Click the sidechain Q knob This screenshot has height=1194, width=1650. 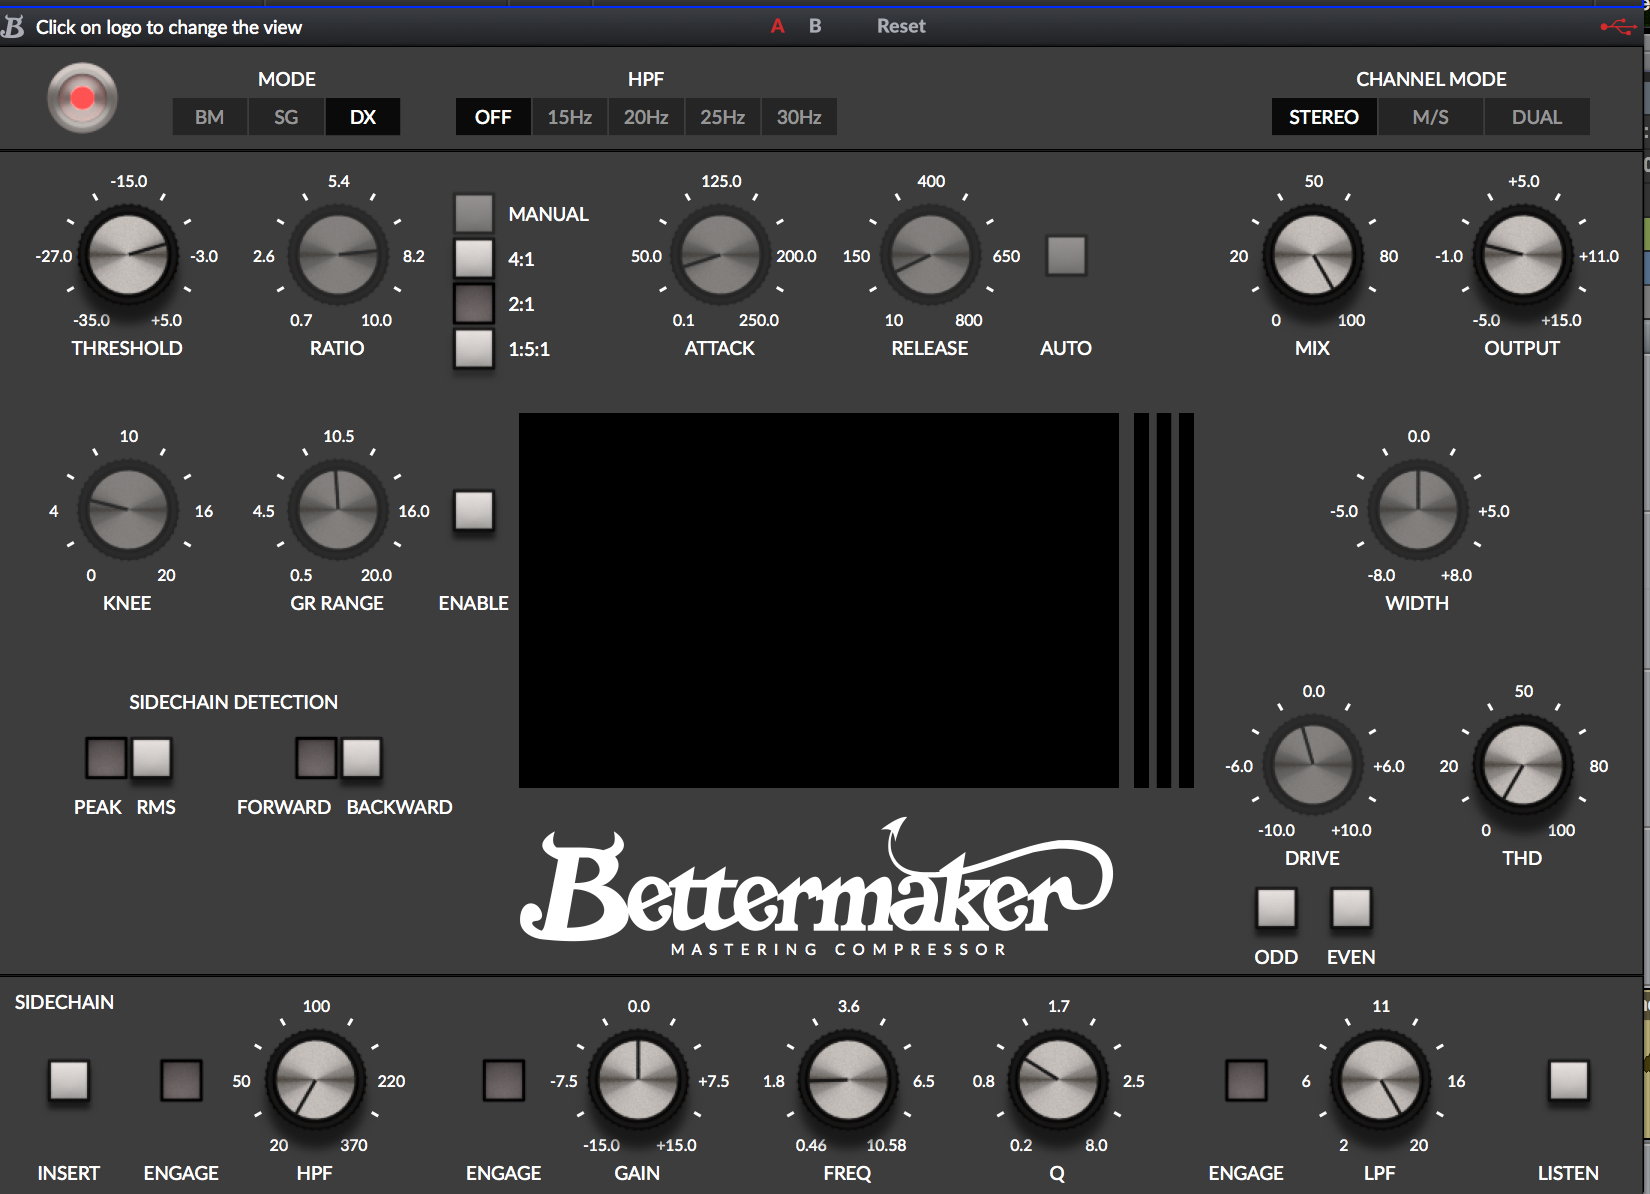(x=1058, y=1080)
